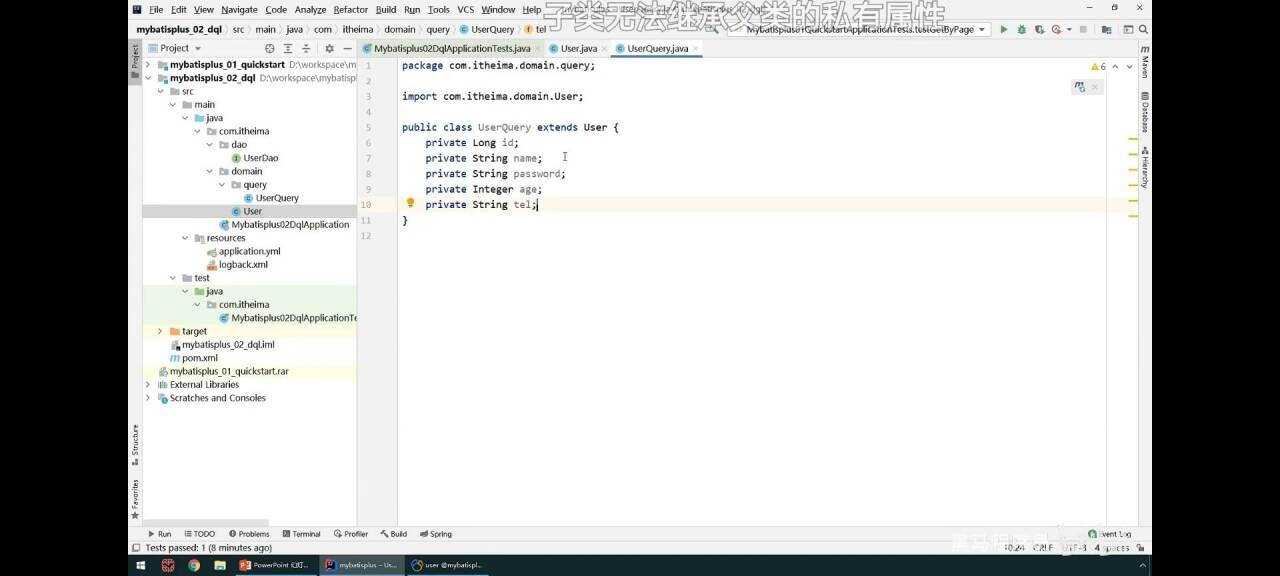Expand all nodes in the Project panel
Viewport: 1280px width, 576px height.
[287, 48]
